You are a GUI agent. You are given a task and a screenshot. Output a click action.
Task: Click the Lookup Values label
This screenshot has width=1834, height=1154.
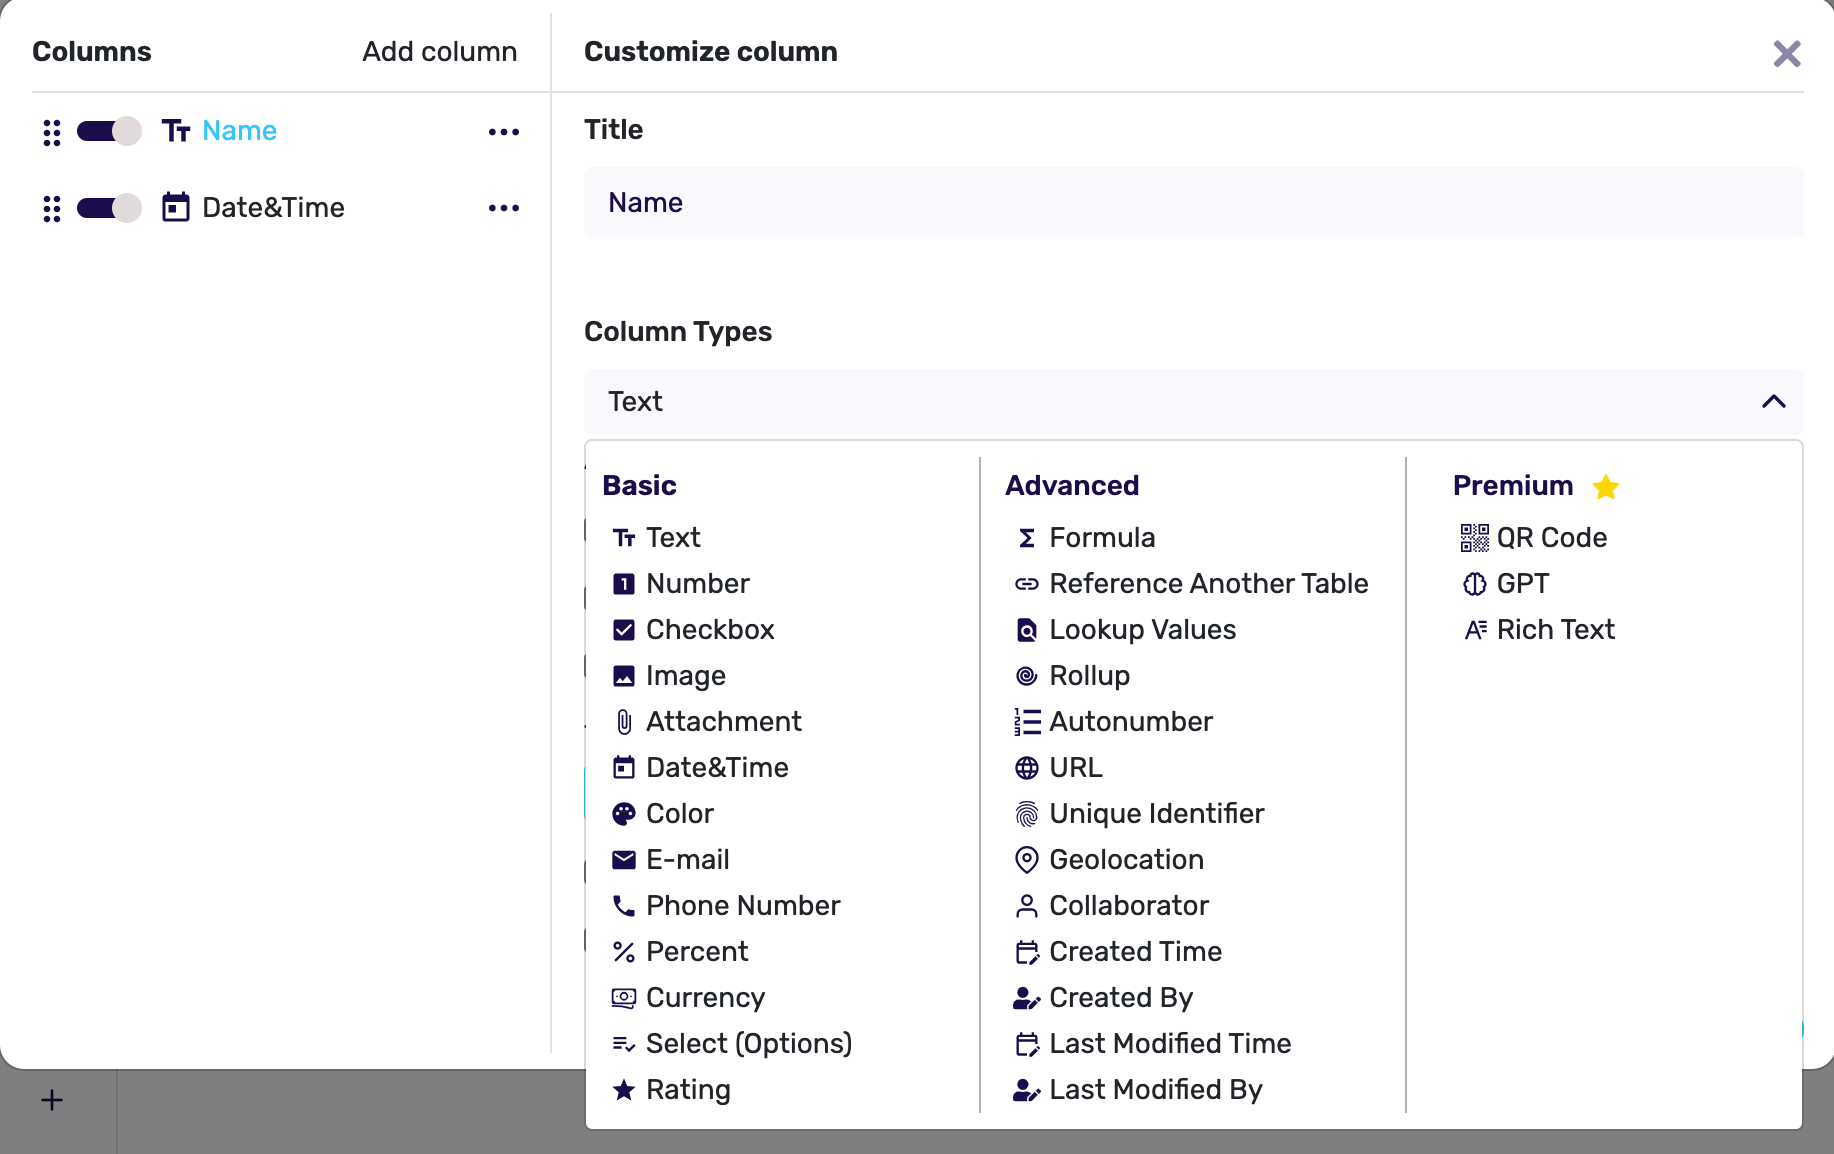[x=1143, y=630]
